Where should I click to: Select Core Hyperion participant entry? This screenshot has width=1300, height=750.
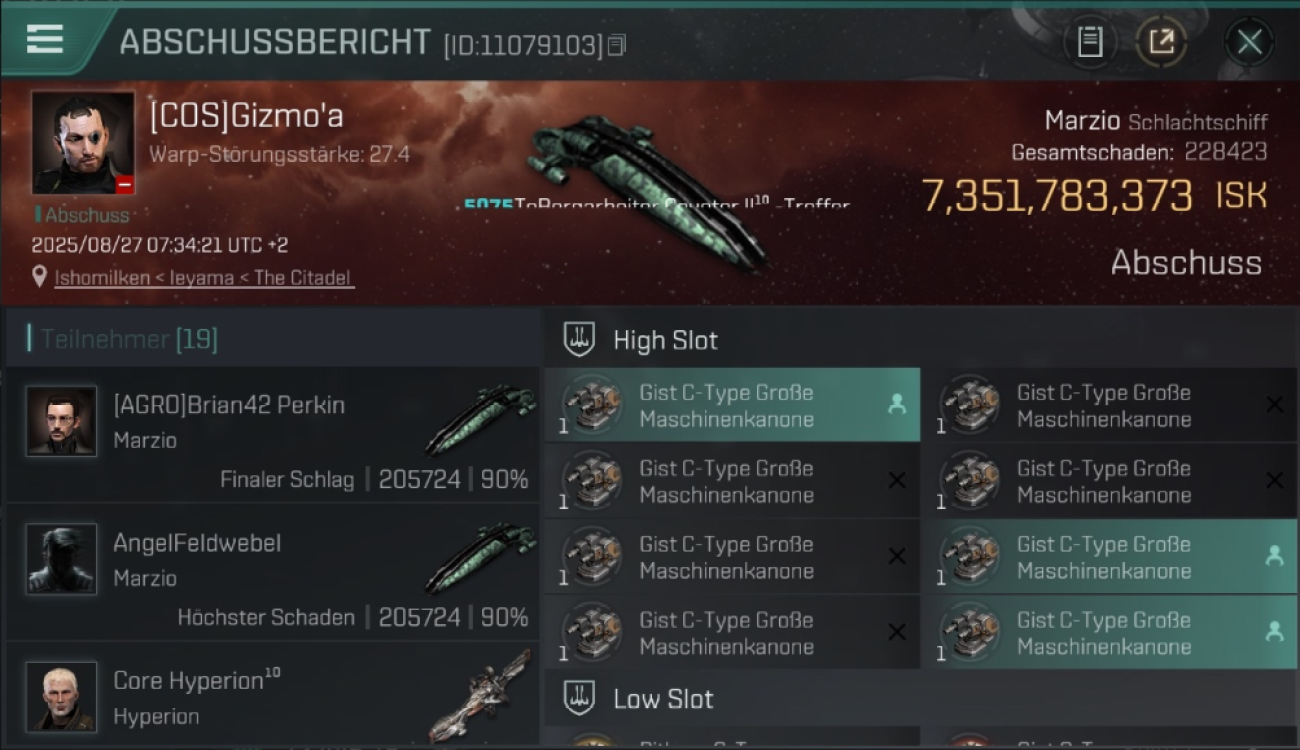coord(272,694)
